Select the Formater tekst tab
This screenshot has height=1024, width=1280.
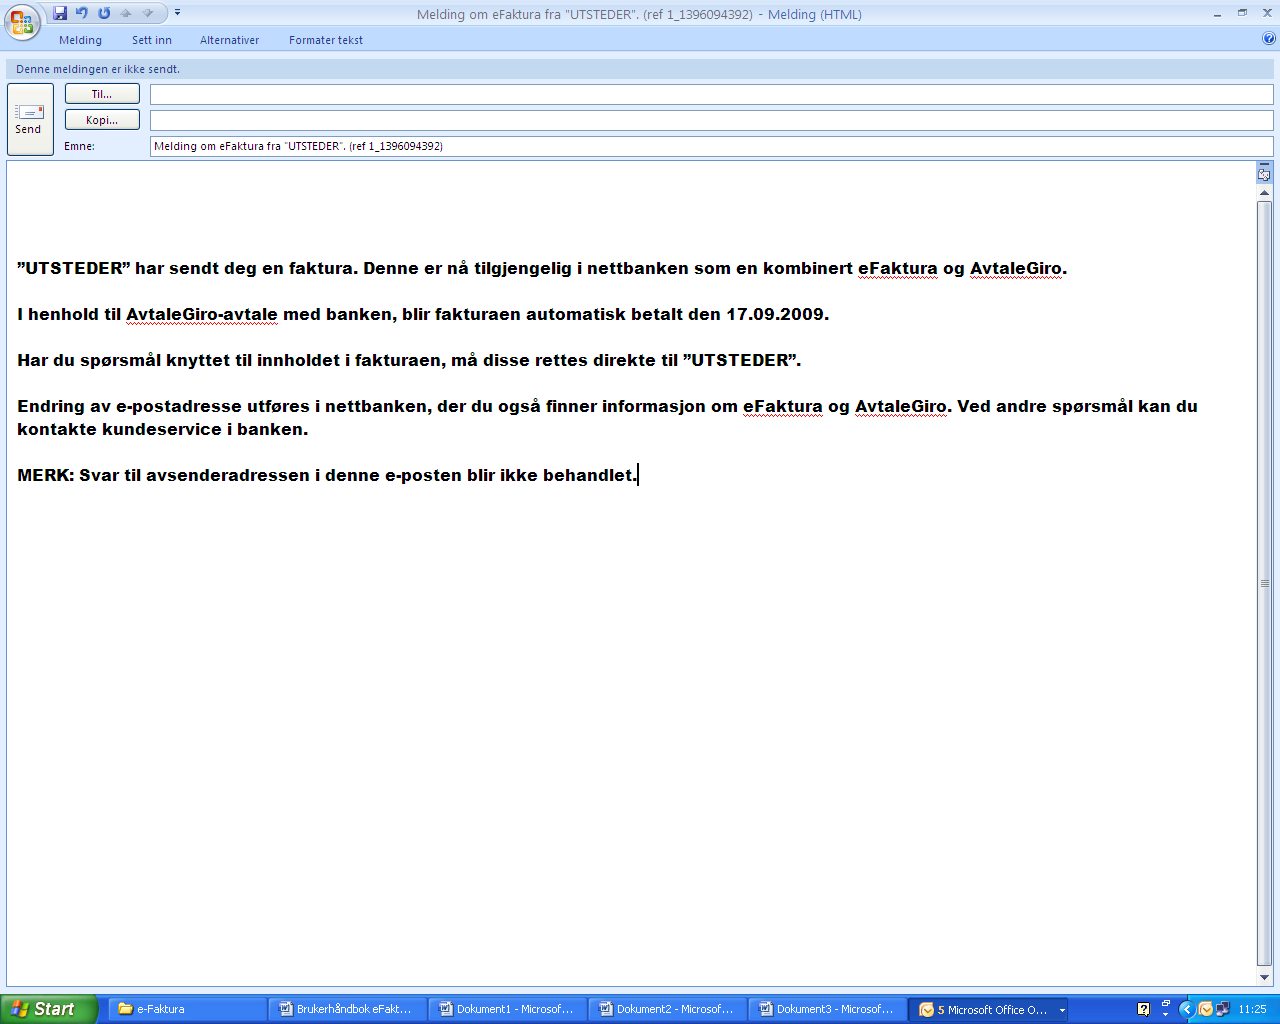(326, 40)
